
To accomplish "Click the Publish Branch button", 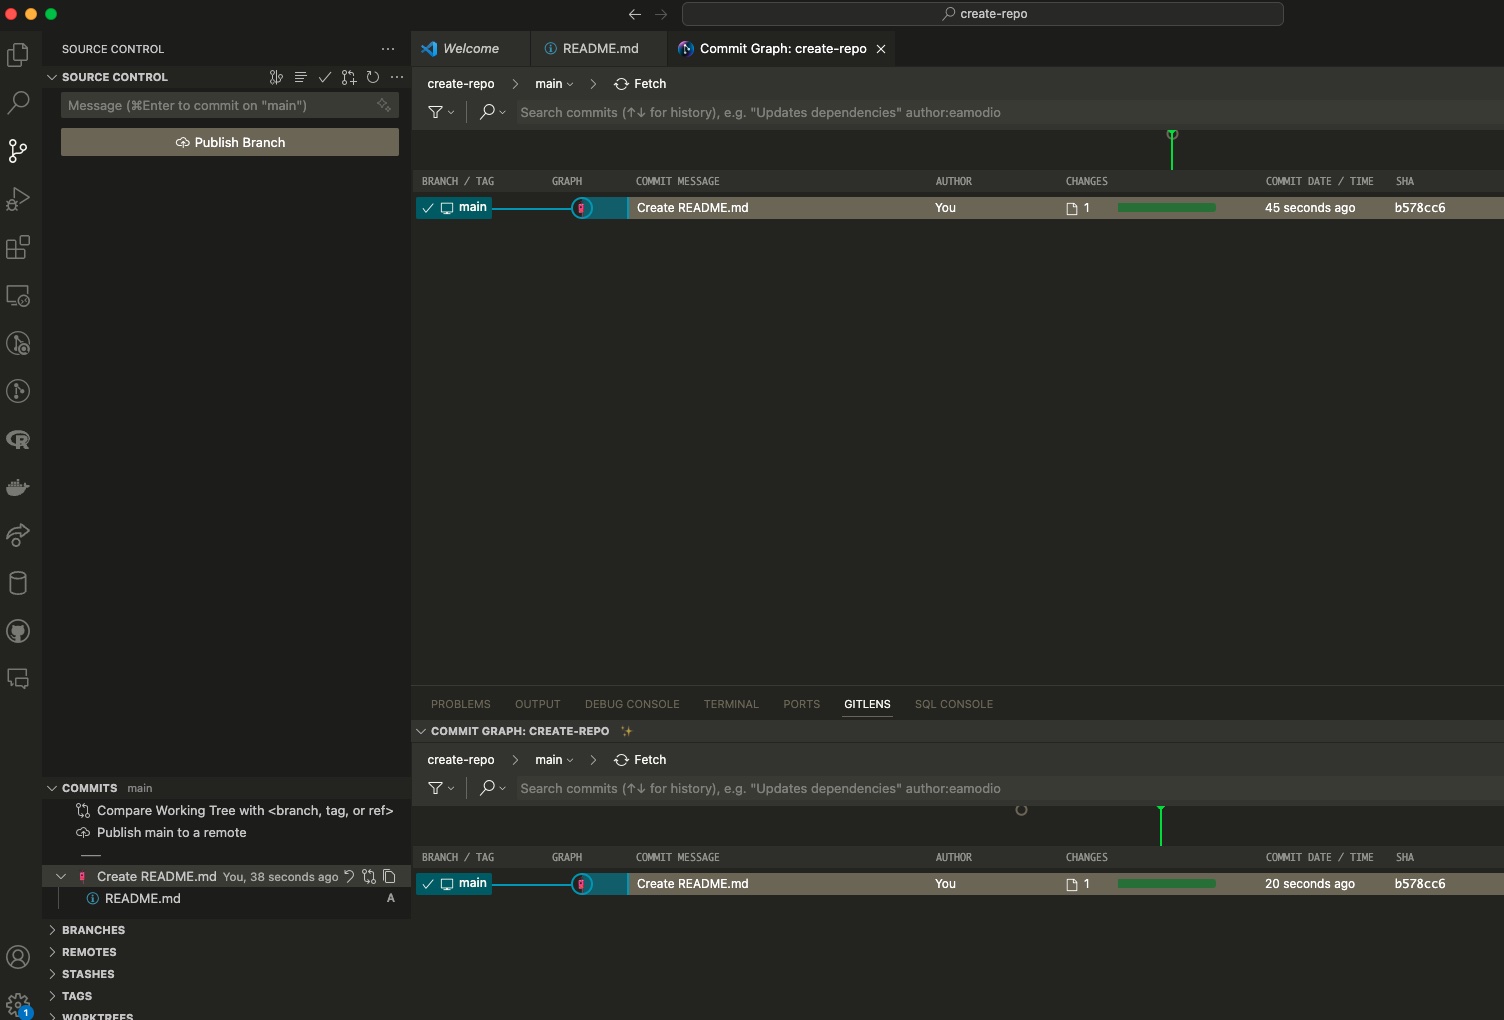I will [230, 142].
